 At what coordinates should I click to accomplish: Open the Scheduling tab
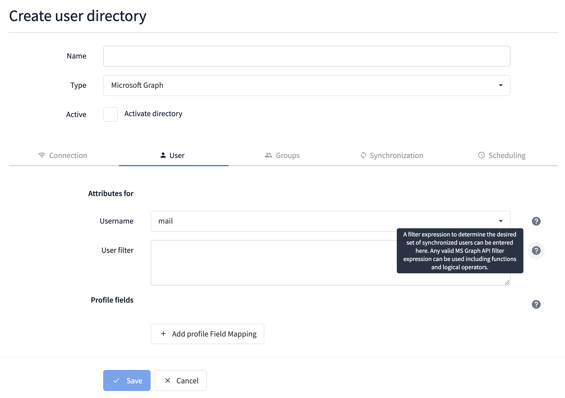click(x=502, y=155)
